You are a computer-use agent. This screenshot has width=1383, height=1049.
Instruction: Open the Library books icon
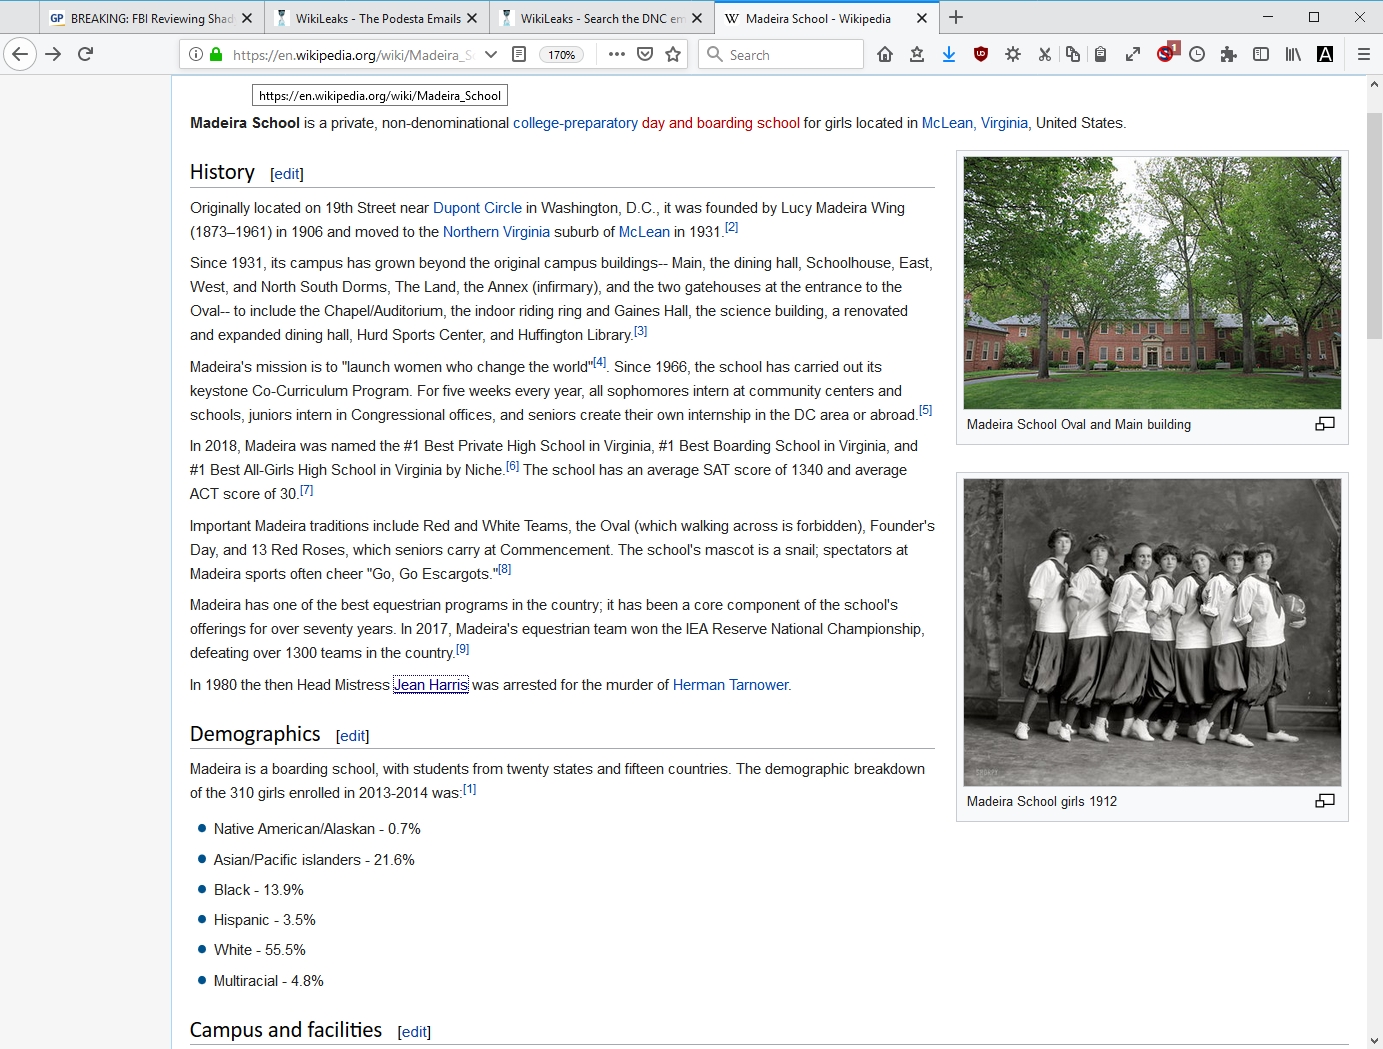pyautogui.click(x=1293, y=54)
